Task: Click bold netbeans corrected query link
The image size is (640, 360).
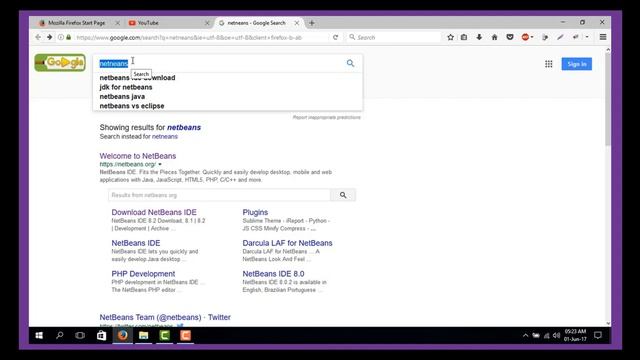Action: click(184, 127)
